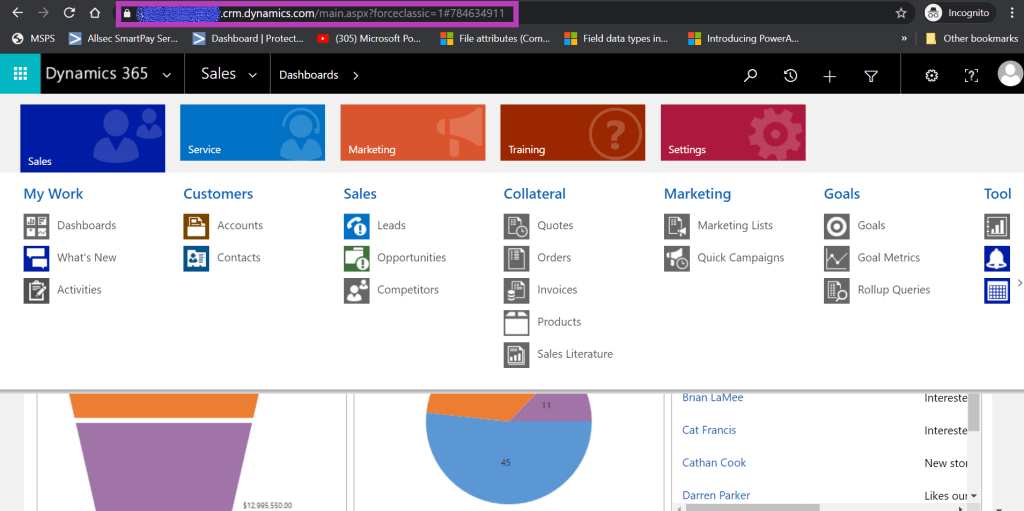The width and height of the screenshot is (1024, 511).
Task: Click the help question mark icon
Action: pos(970,75)
